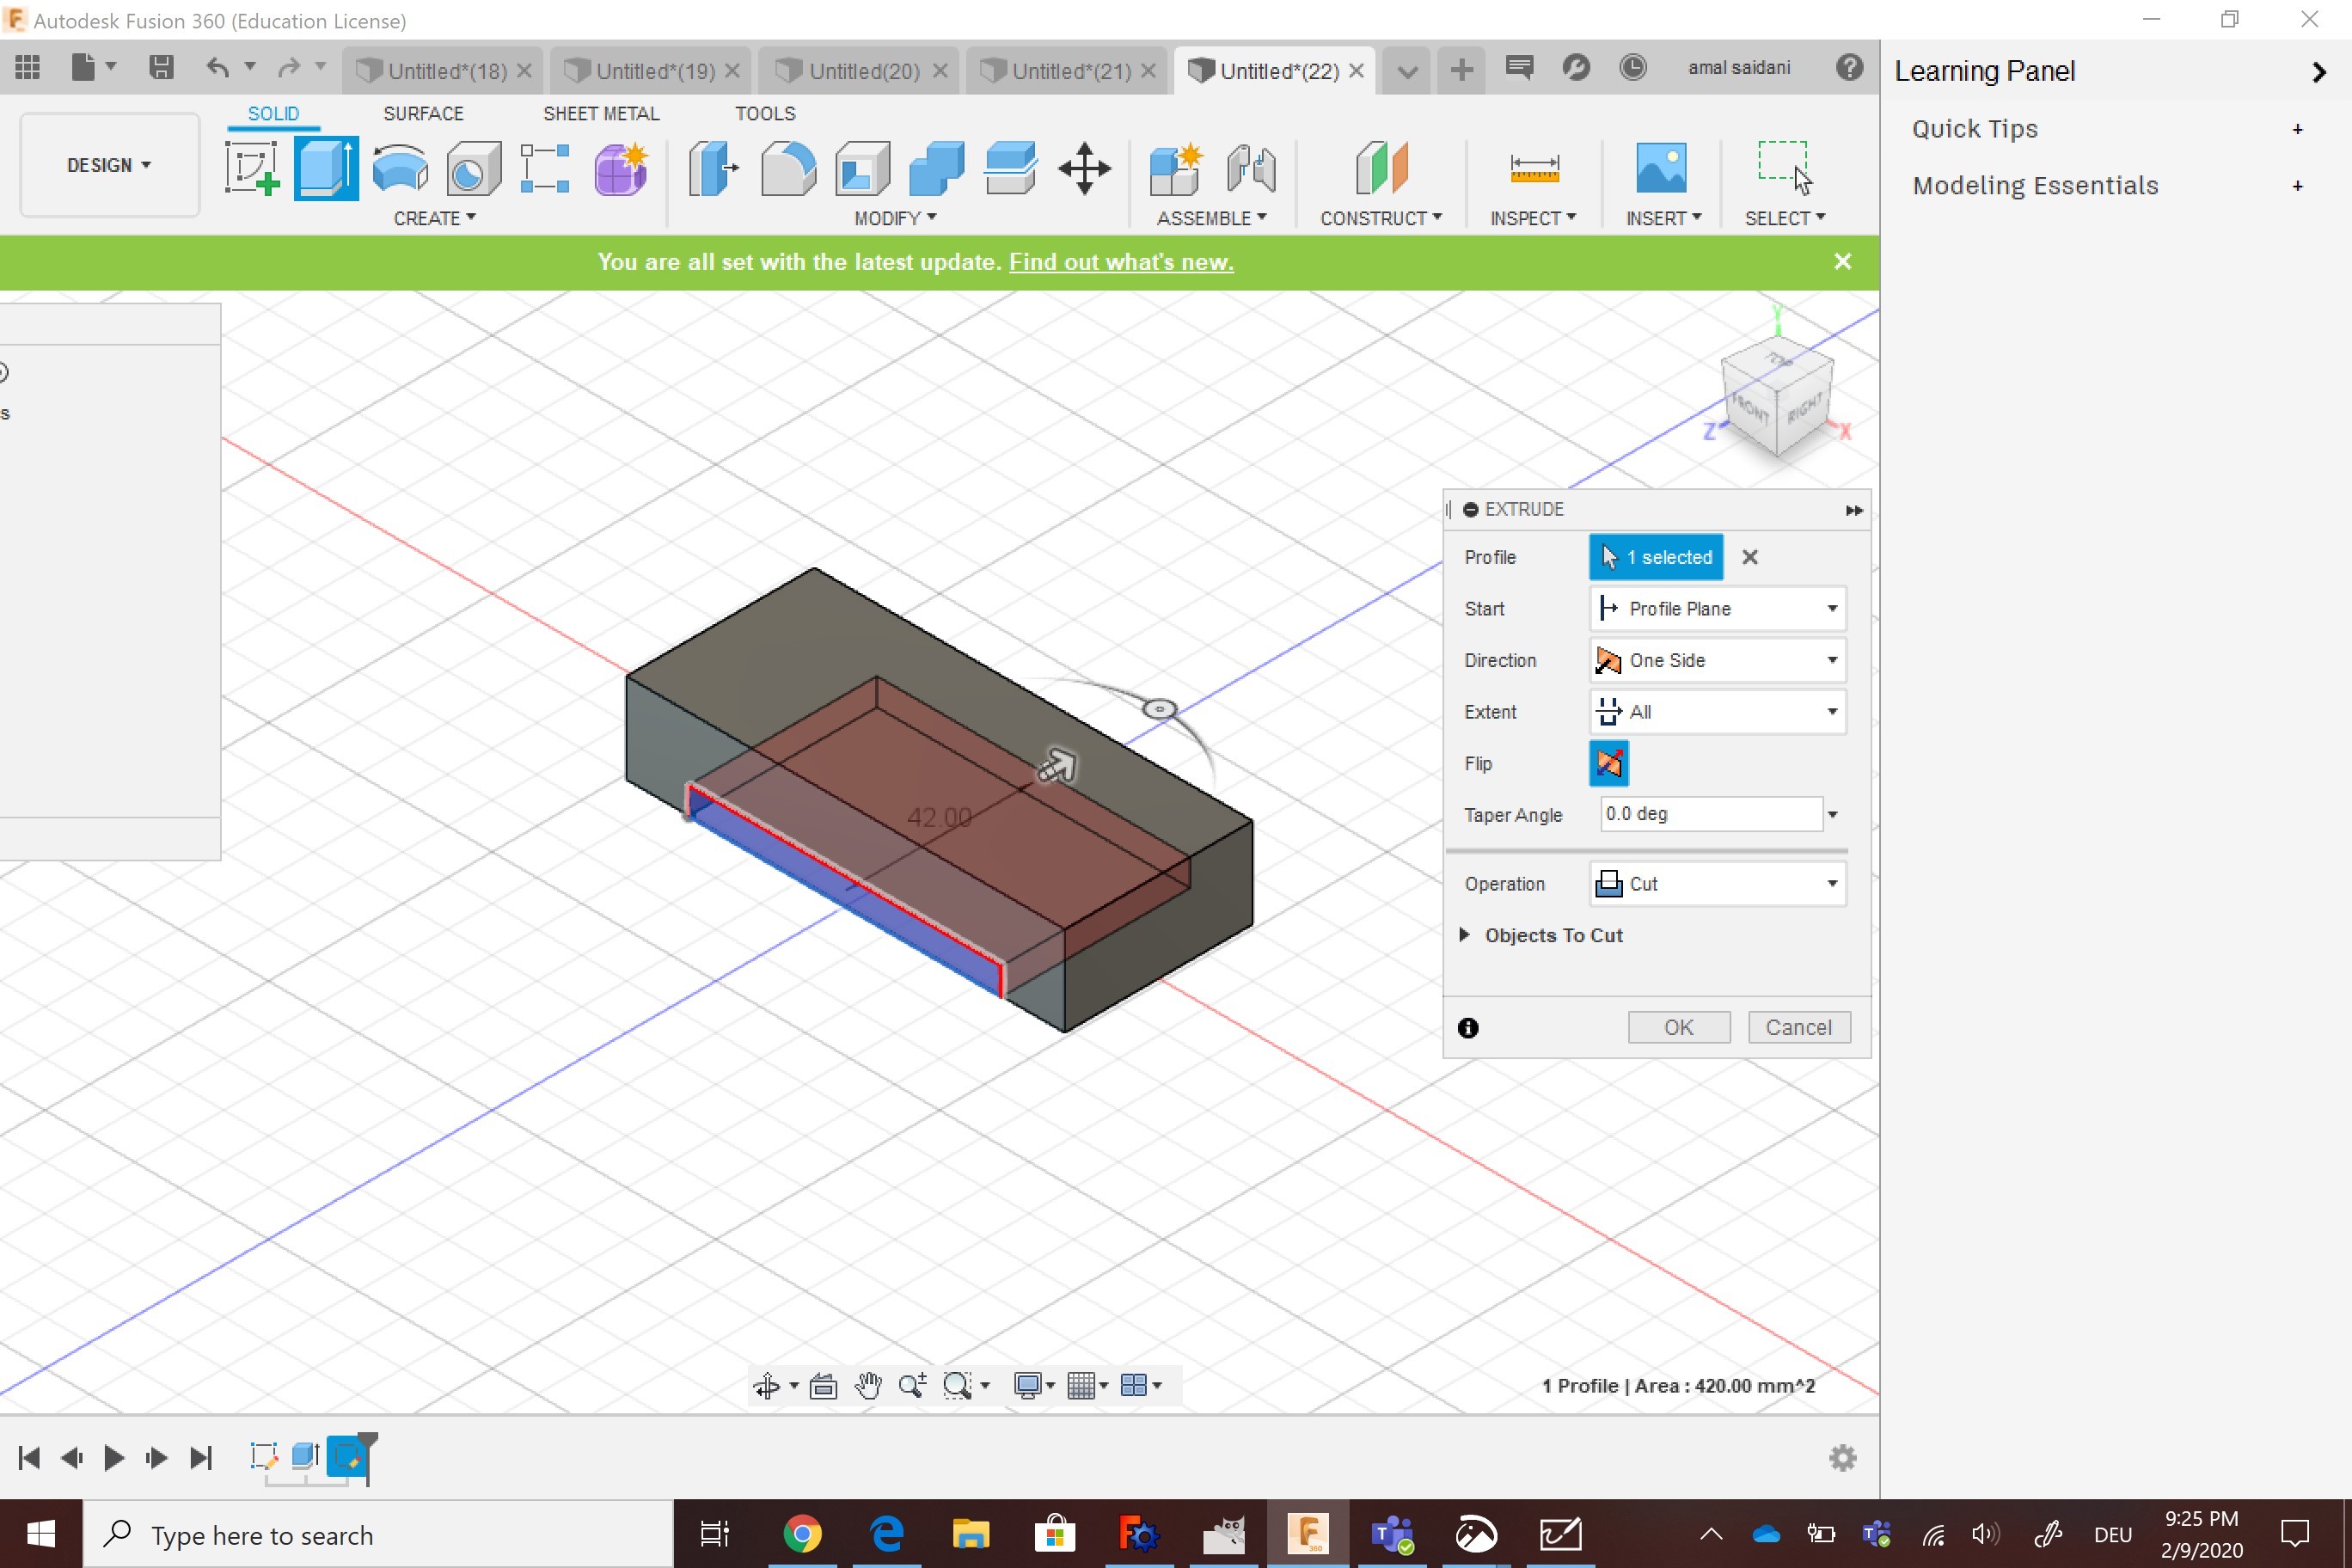The width and height of the screenshot is (2352, 1568).
Task: Toggle the Flip direction button
Action: pos(1608,764)
